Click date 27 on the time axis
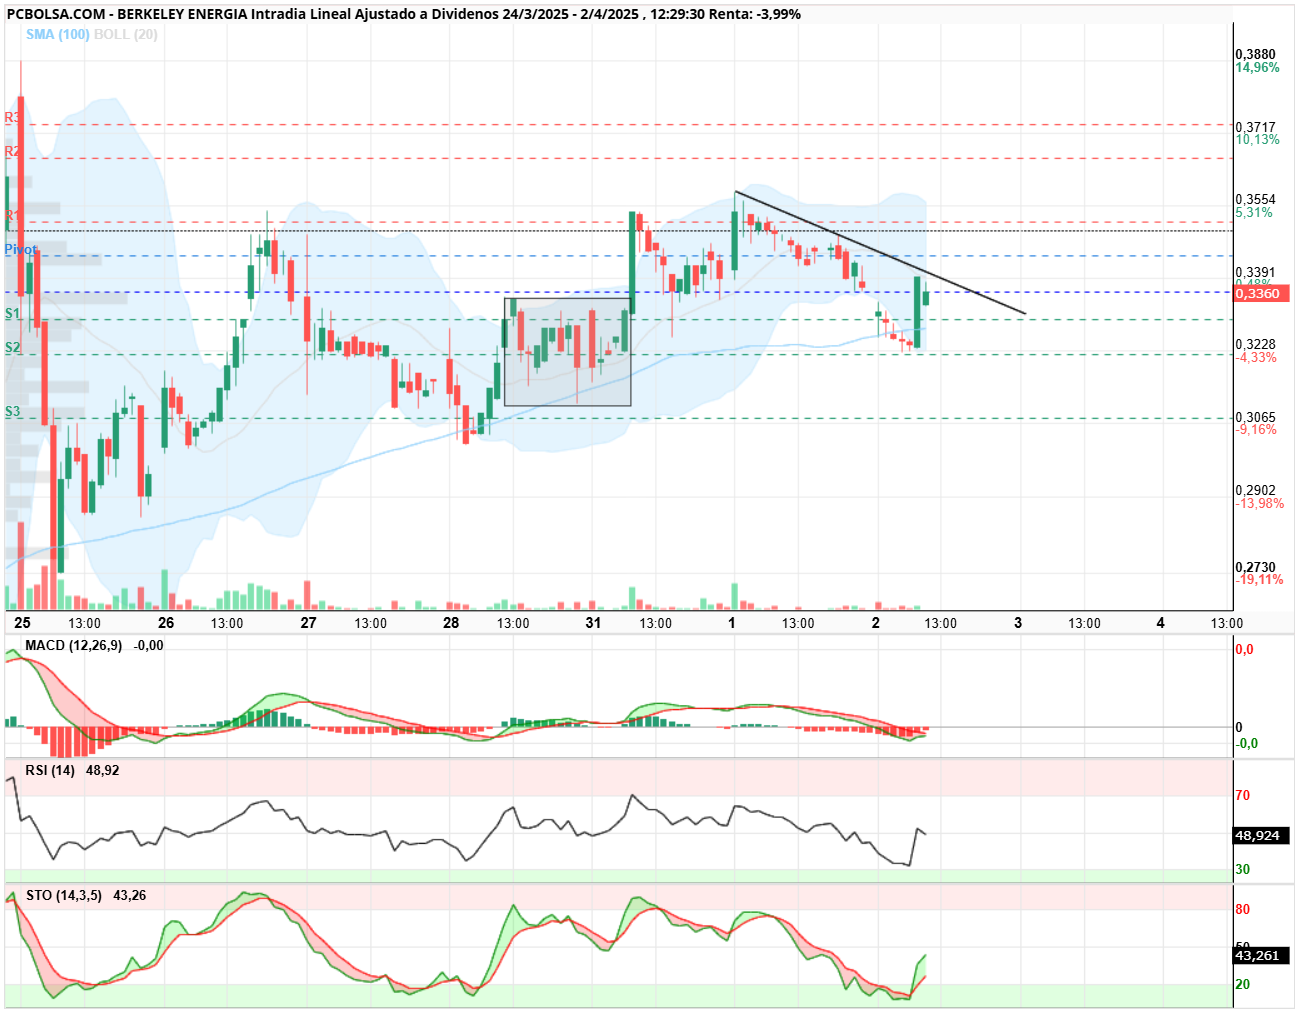Image resolution: width=1299 pixels, height=1013 pixels. pos(308,622)
